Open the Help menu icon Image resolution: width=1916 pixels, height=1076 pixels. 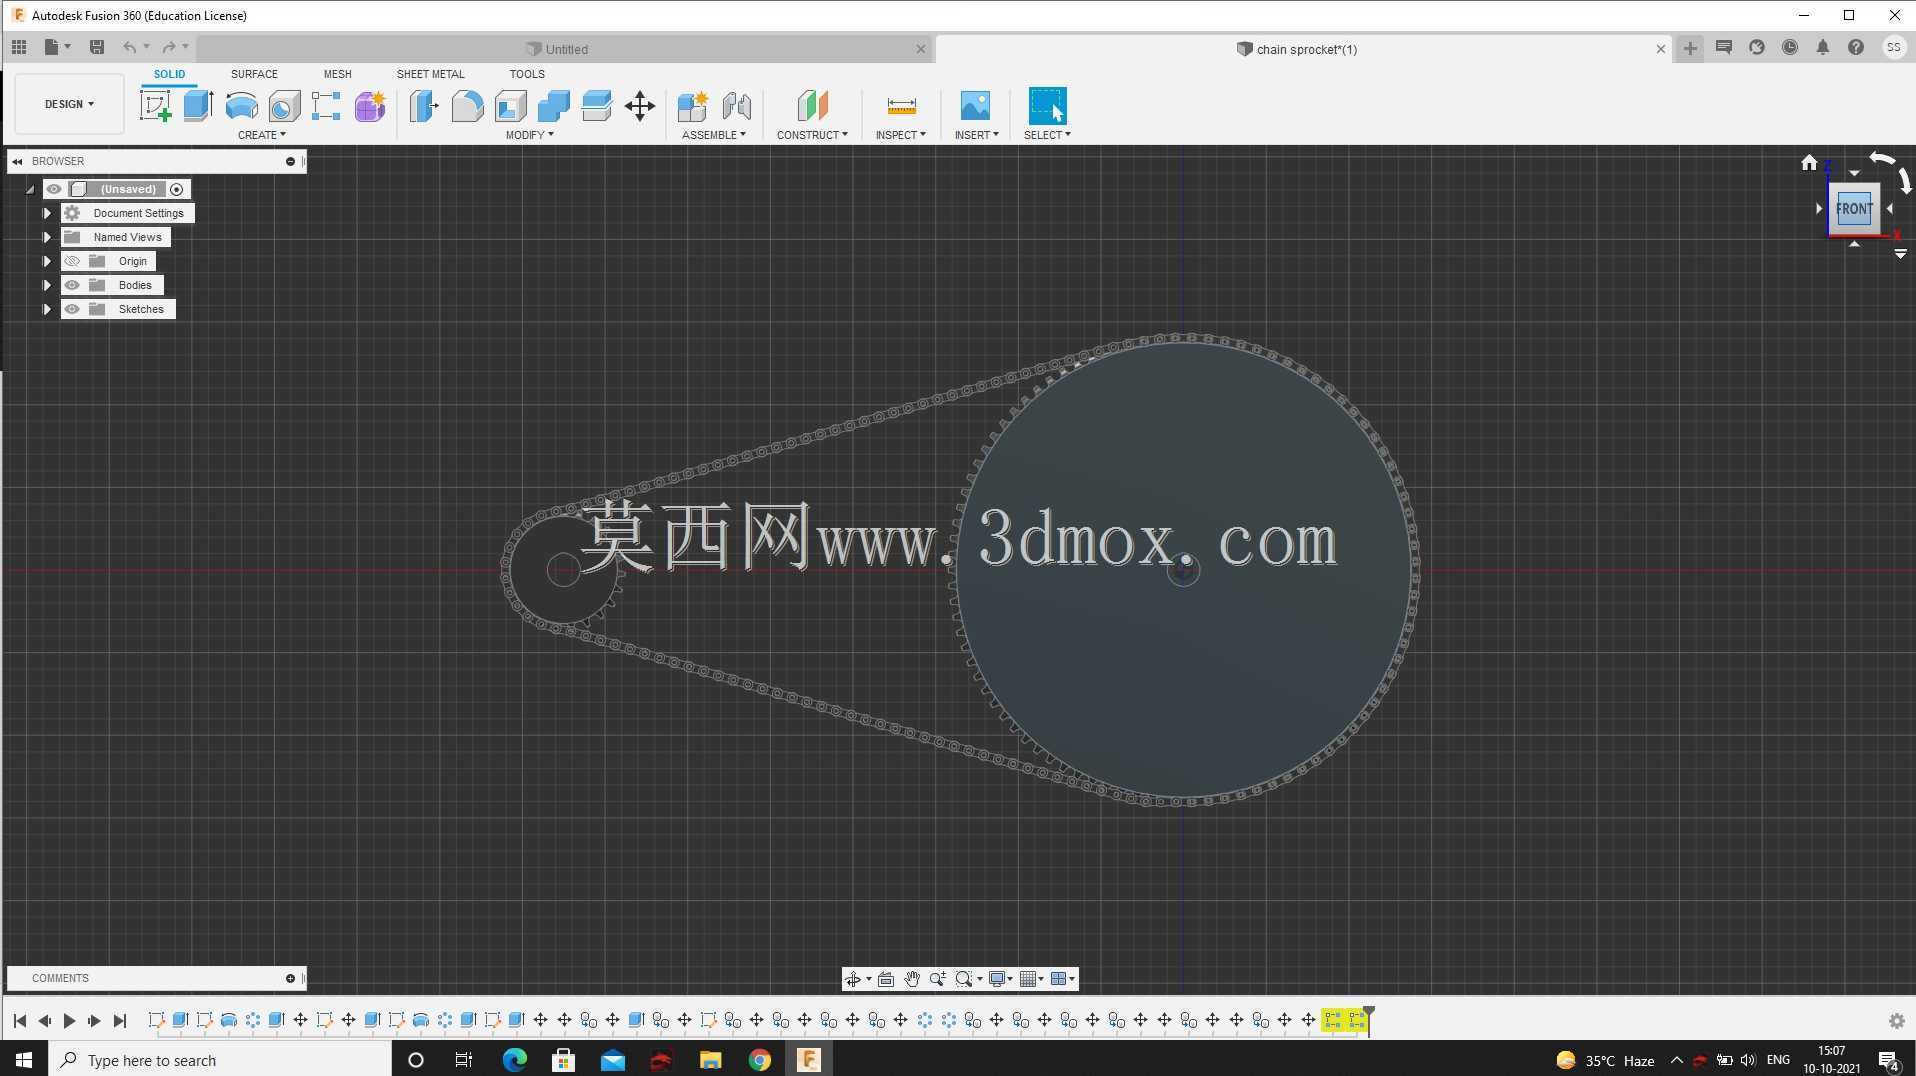click(x=1856, y=48)
